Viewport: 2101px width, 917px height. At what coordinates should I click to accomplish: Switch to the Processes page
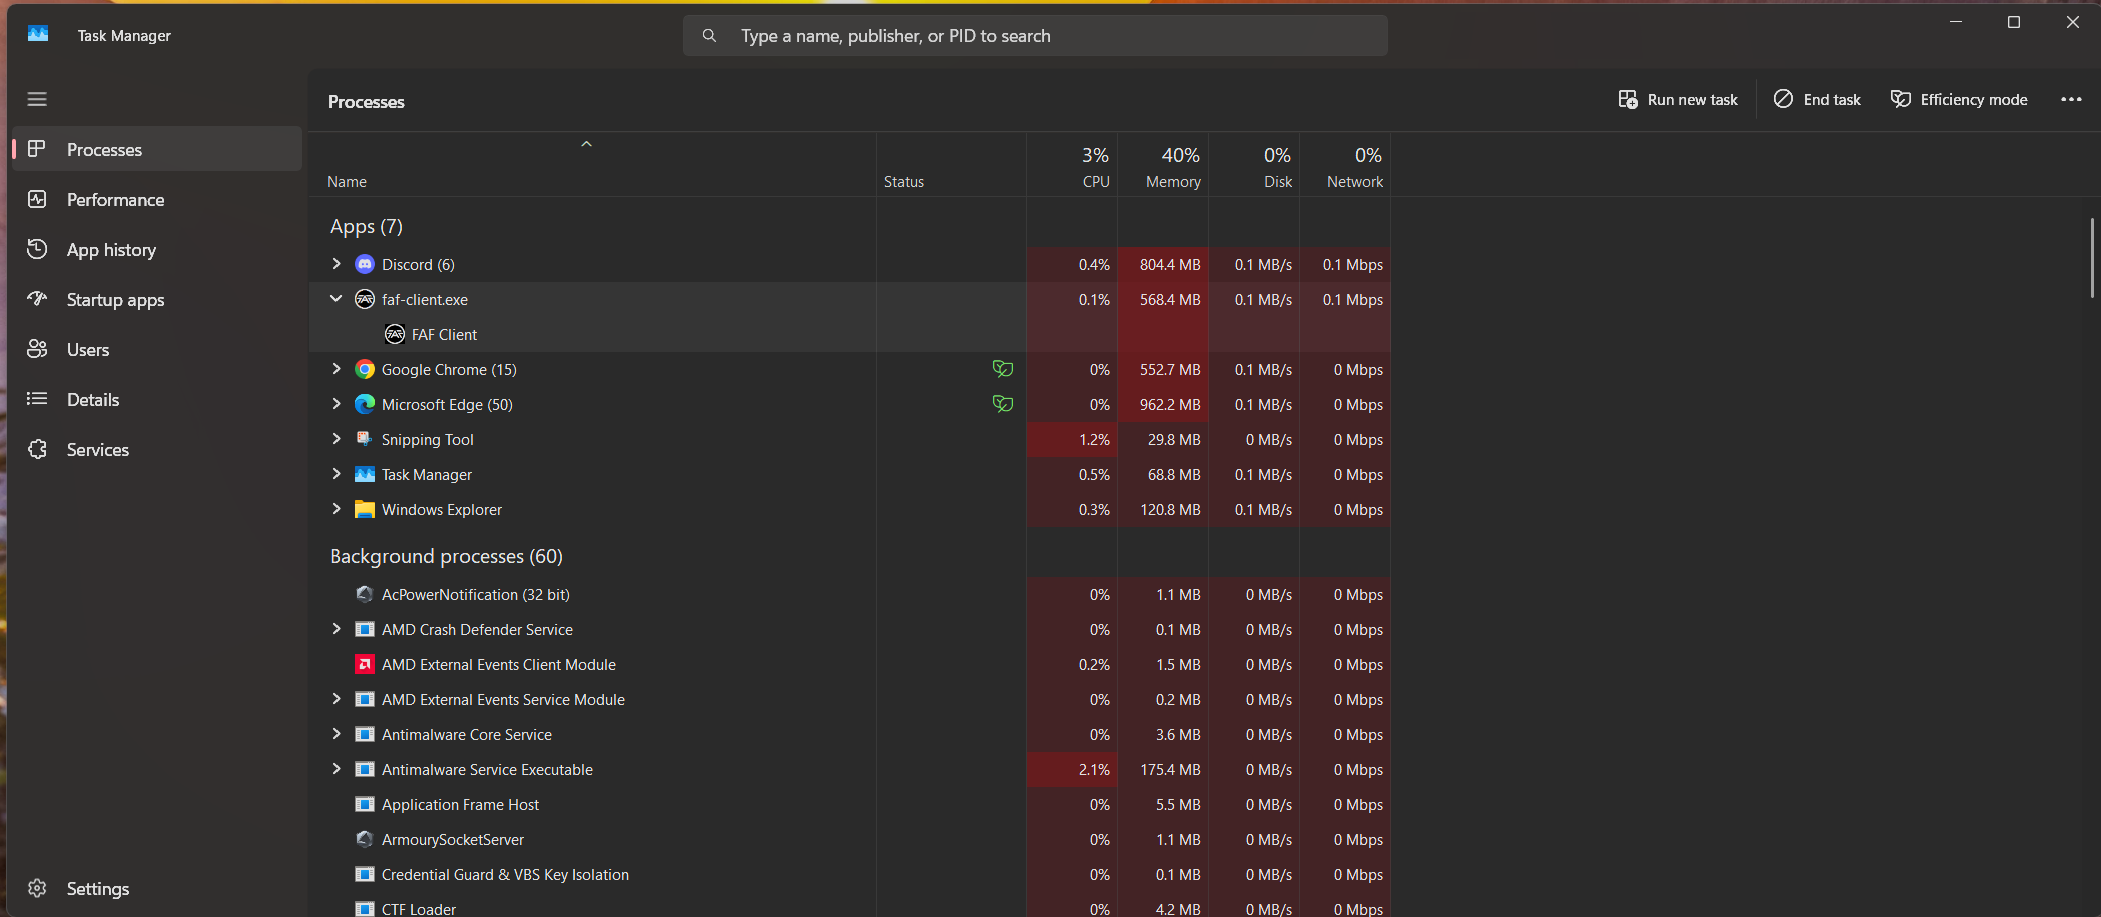pos(157,149)
